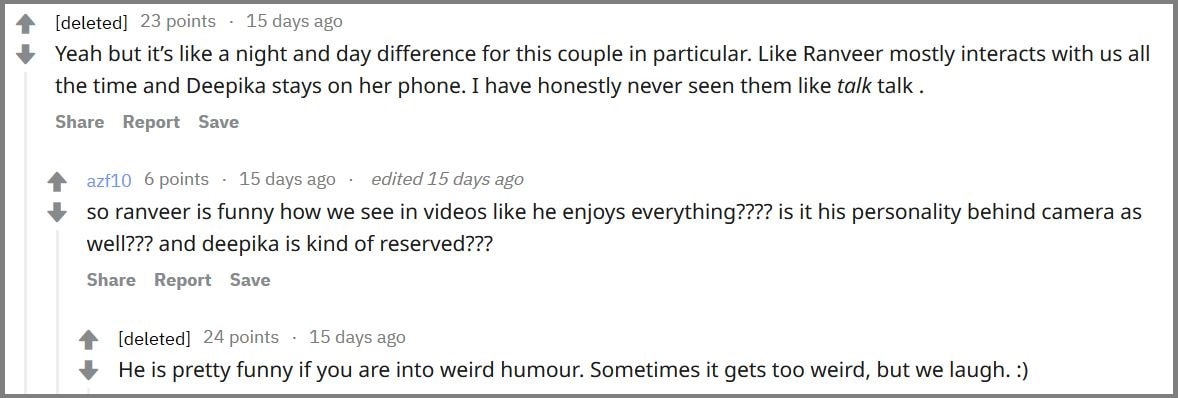Collapse the top comment thread via its line
The image size is (1178, 398).
point(26,232)
